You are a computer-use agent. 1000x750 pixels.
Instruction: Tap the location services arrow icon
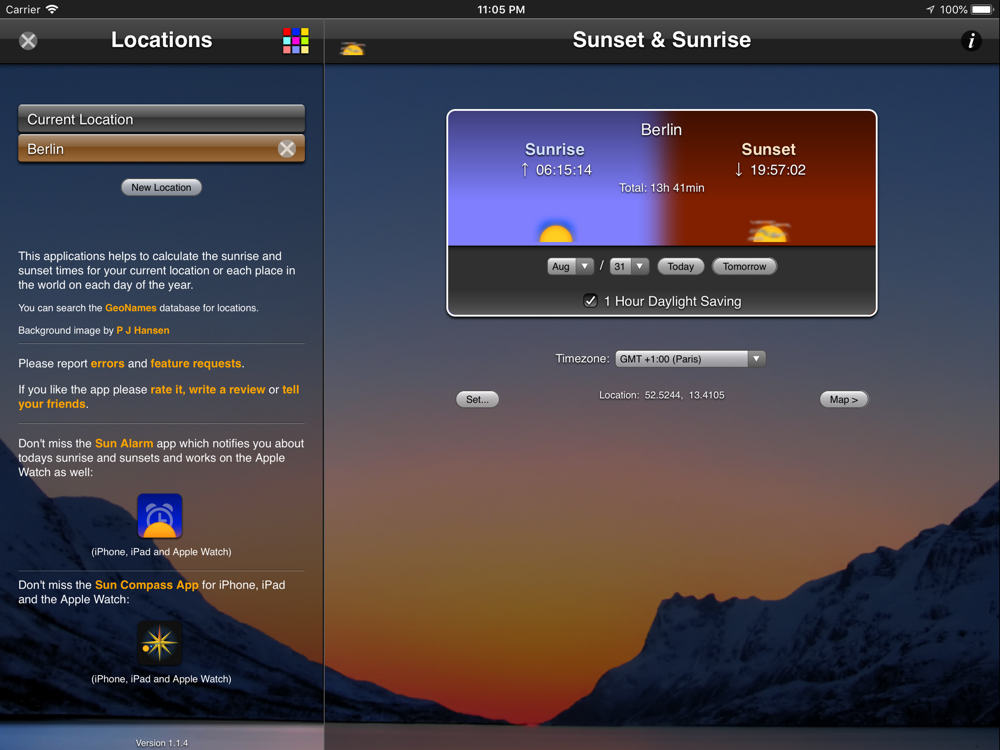(930, 10)
